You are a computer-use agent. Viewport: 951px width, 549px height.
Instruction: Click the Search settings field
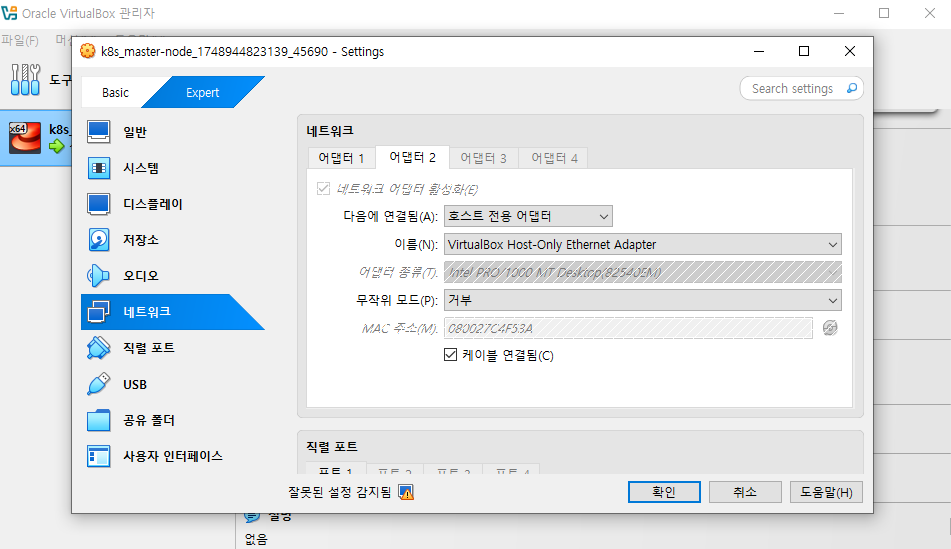tap(802, 89)
